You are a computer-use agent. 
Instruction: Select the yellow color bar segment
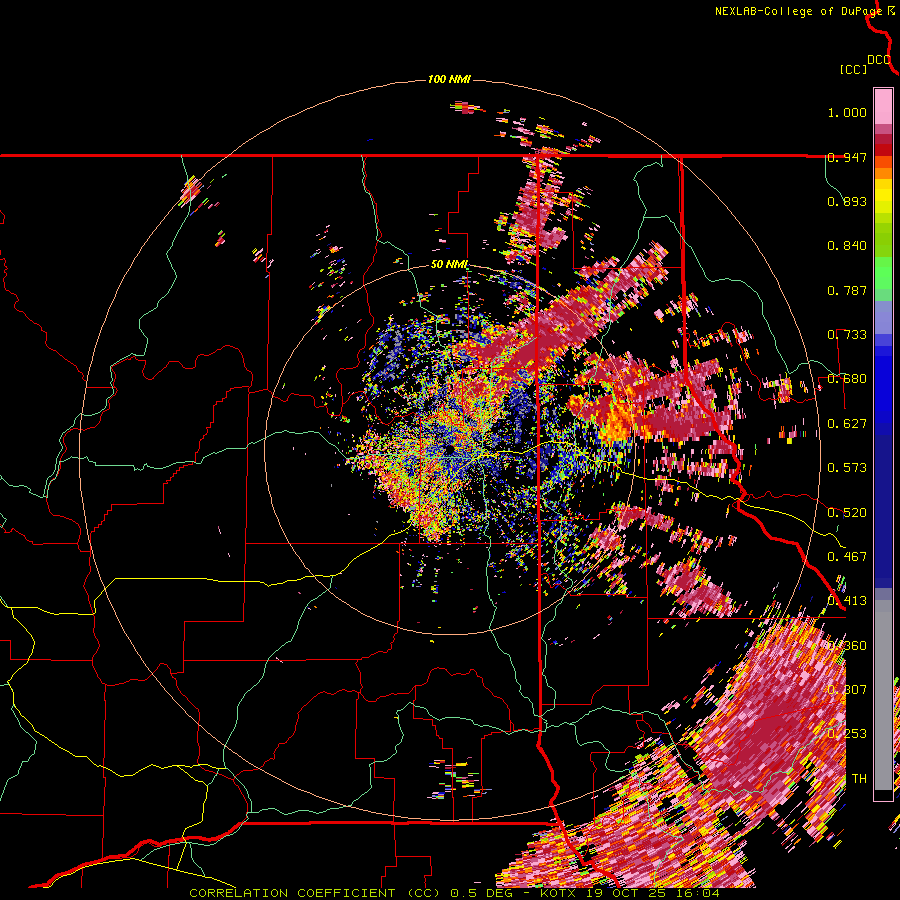click(x=883, y=197)
